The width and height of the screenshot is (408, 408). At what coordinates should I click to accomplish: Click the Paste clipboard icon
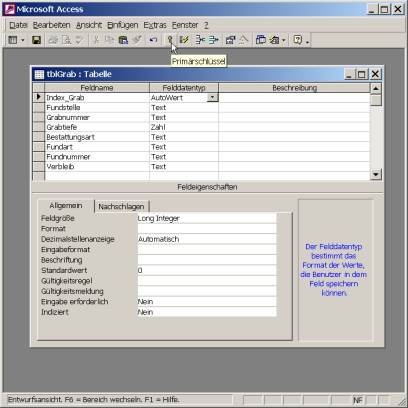pyautogui.click(x=123, y=40)
